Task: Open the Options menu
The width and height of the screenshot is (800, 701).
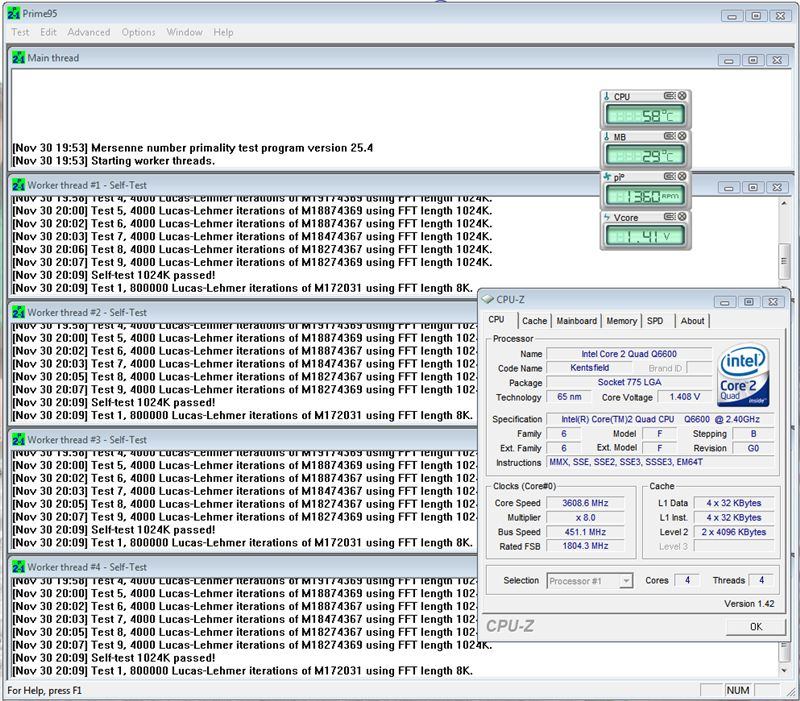Action: coord(138,32)
